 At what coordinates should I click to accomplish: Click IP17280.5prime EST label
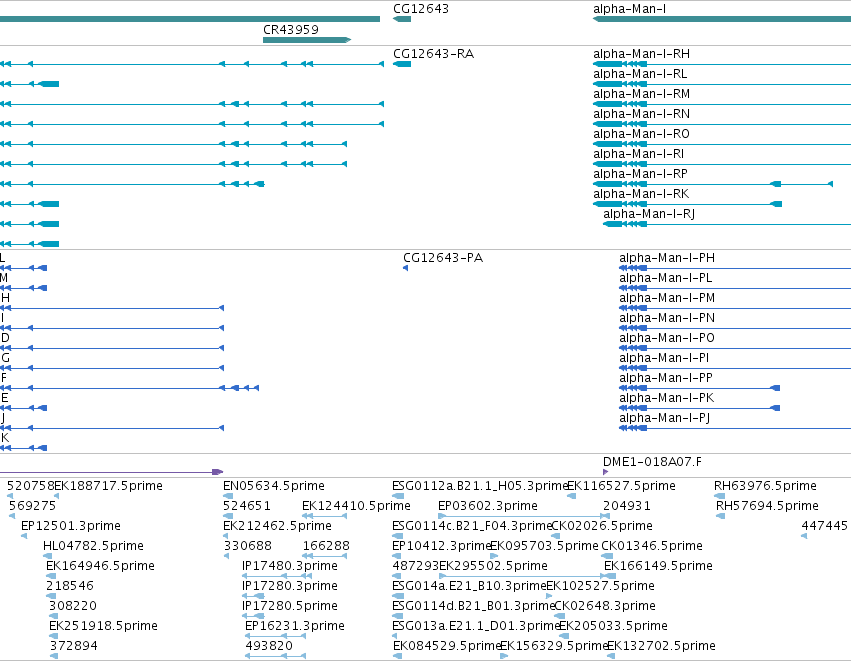click(290, 606)
